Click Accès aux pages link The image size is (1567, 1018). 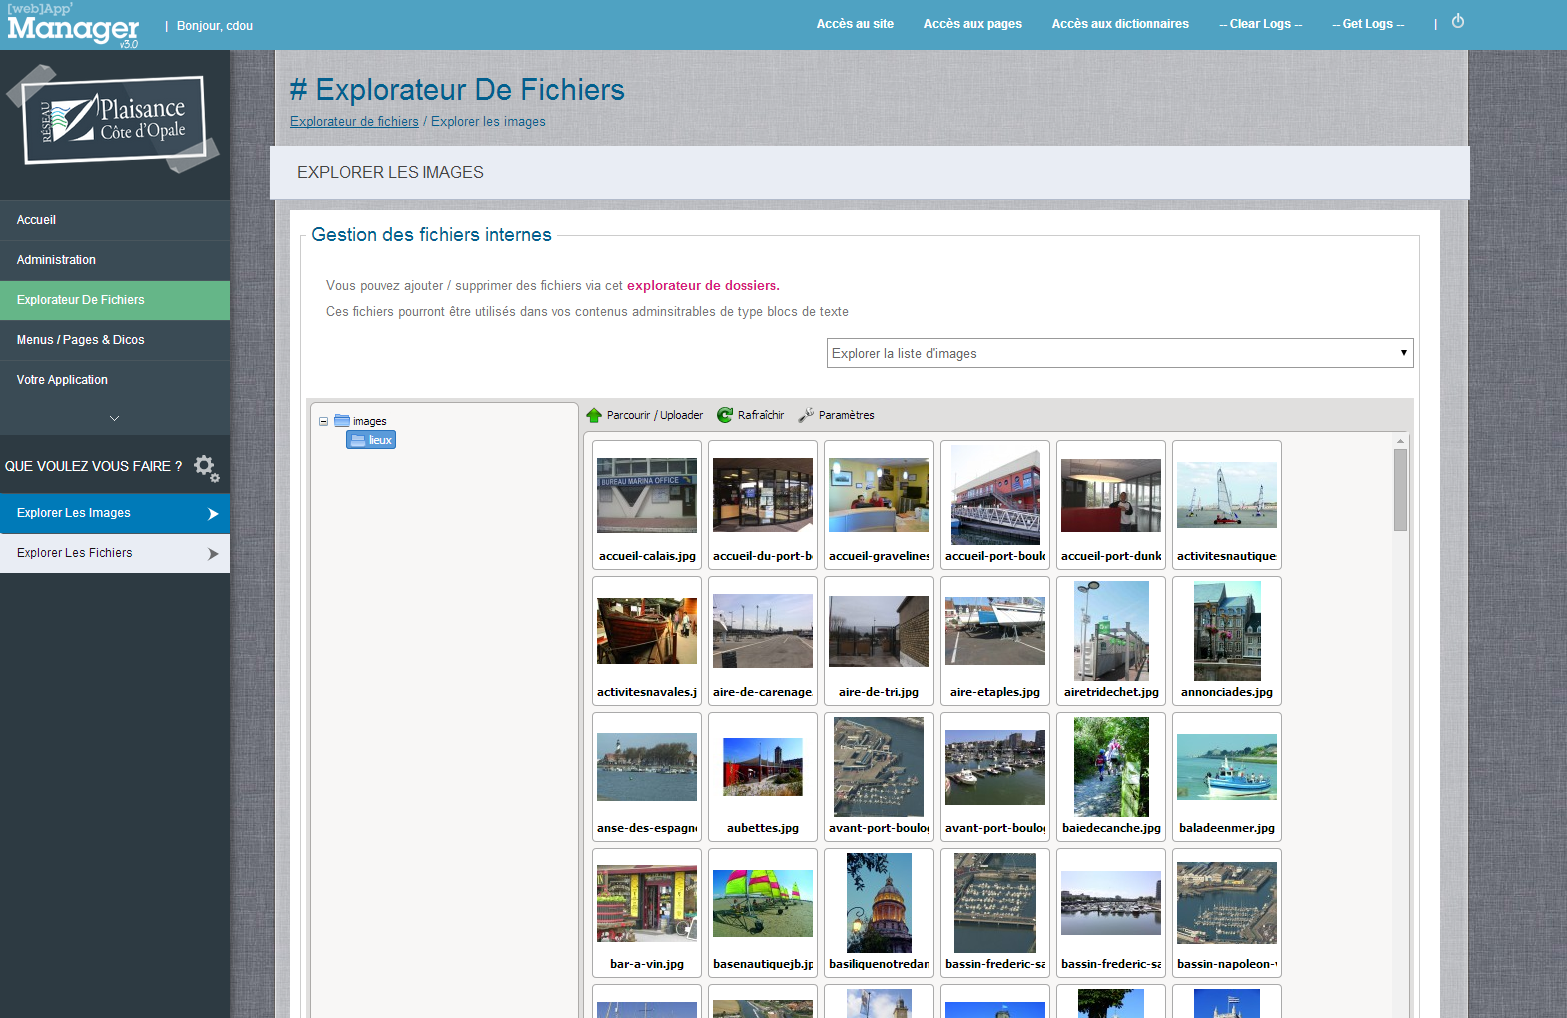click(973, 24)
